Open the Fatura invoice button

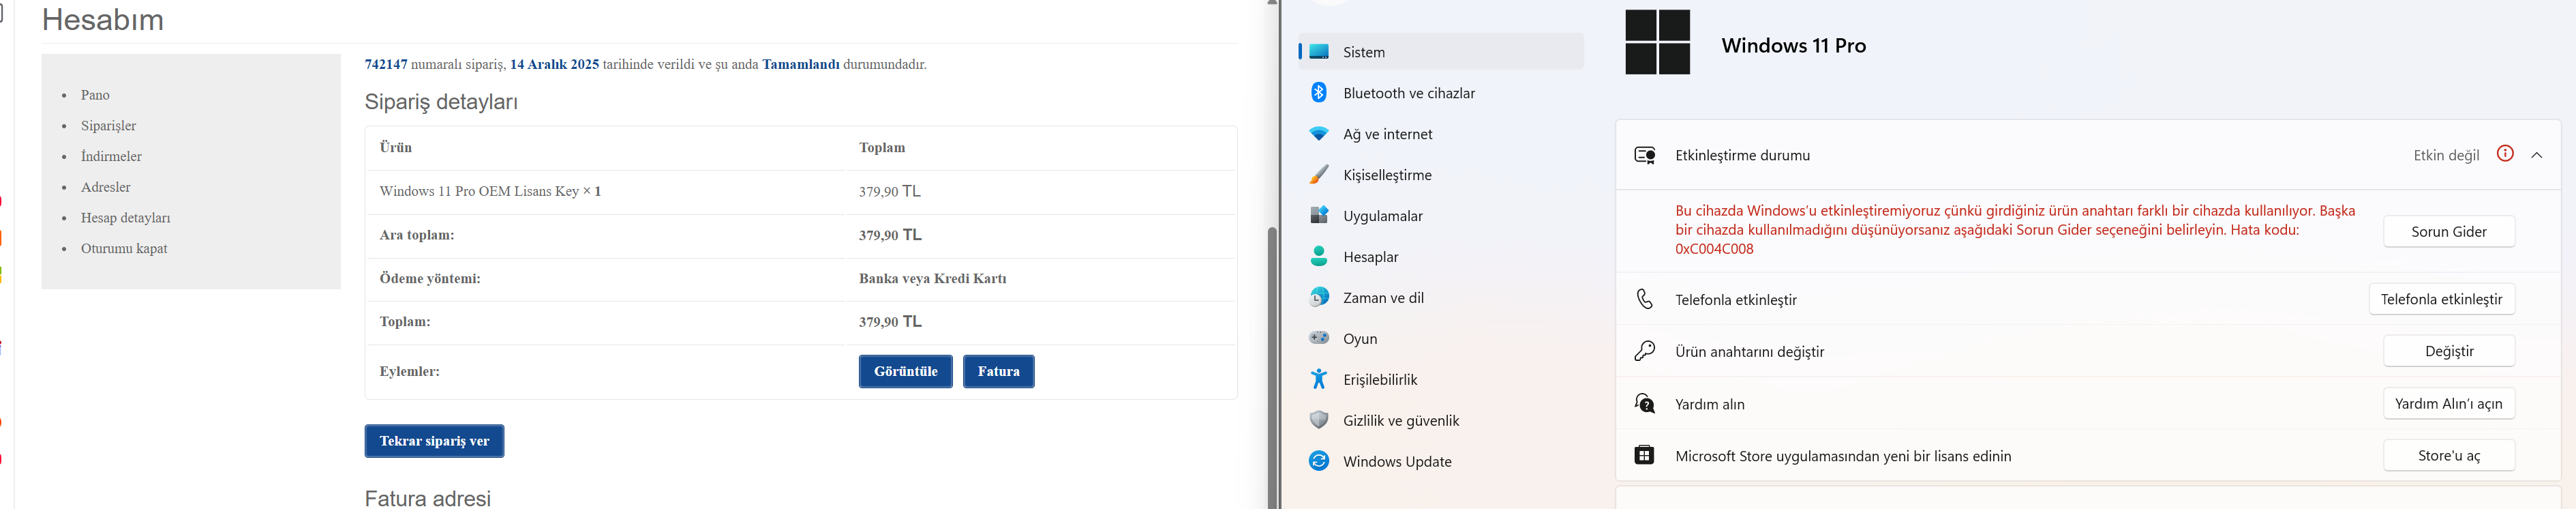coord(998,371)
